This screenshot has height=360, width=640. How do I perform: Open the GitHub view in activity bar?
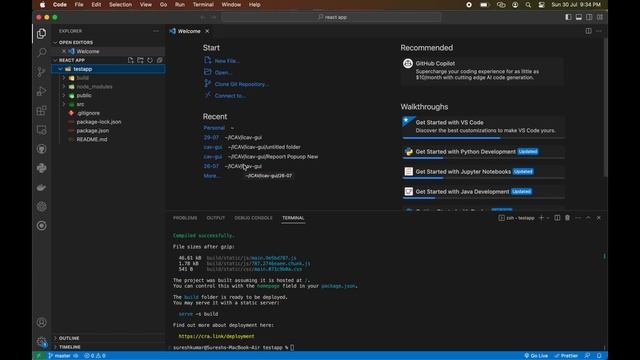[42, 149]
